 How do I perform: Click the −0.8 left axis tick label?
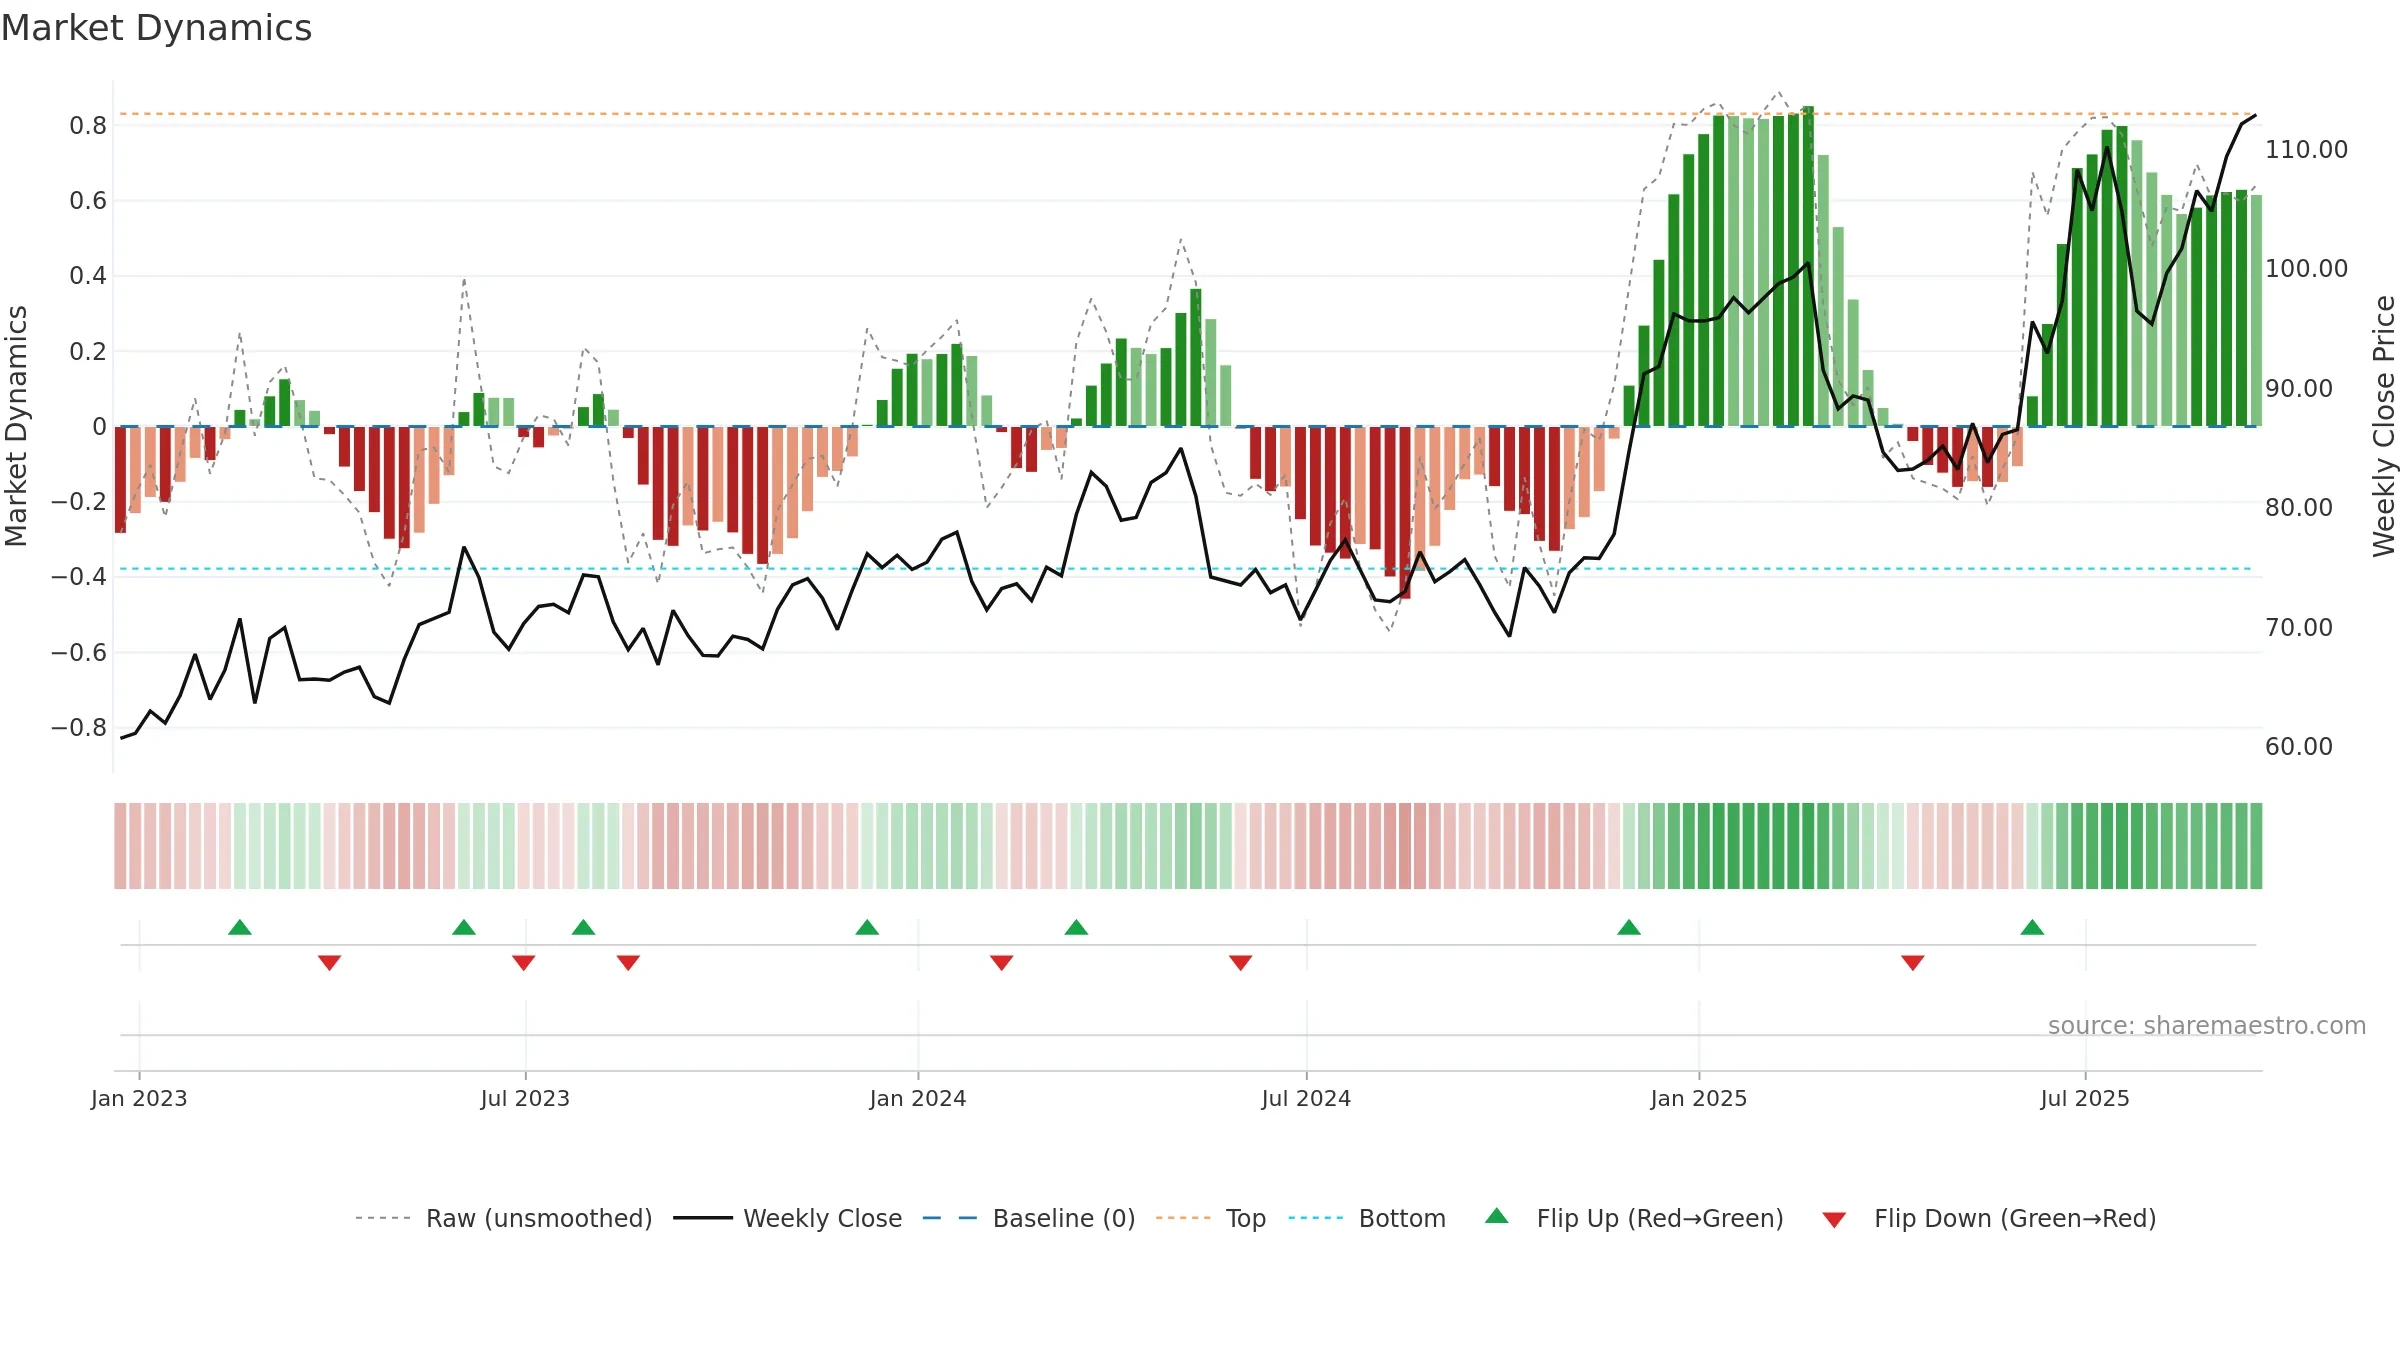[x=79, y=728]
